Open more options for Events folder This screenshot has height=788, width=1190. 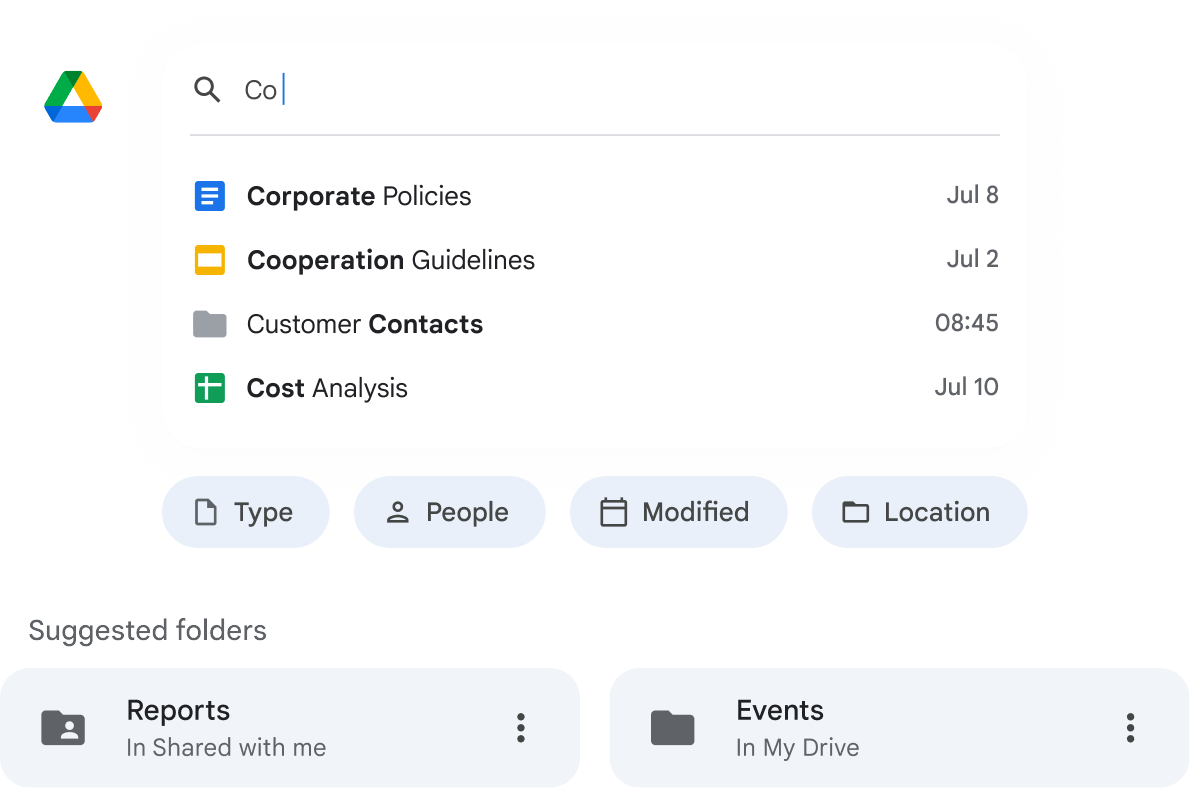(1130, 728)
